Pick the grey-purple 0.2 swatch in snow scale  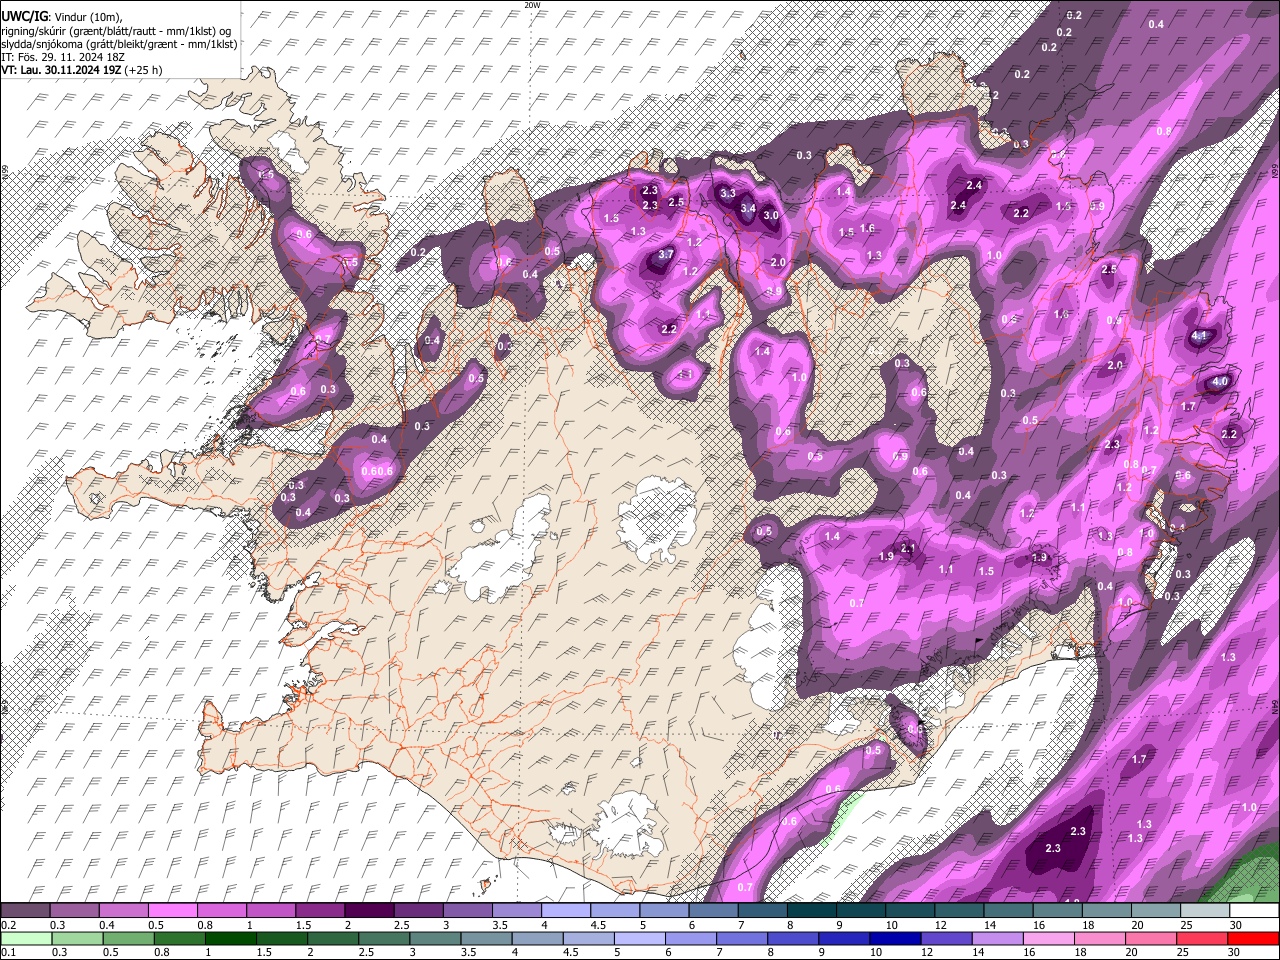(25, 910)
